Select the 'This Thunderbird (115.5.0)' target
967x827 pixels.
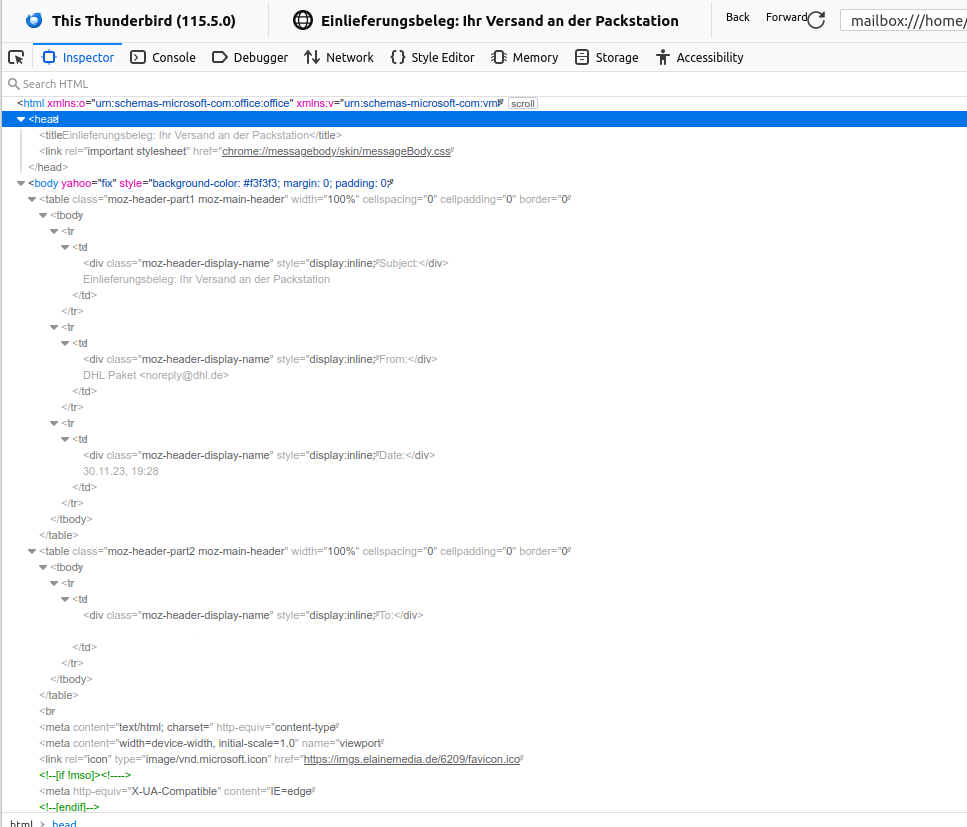pos(130,20)
